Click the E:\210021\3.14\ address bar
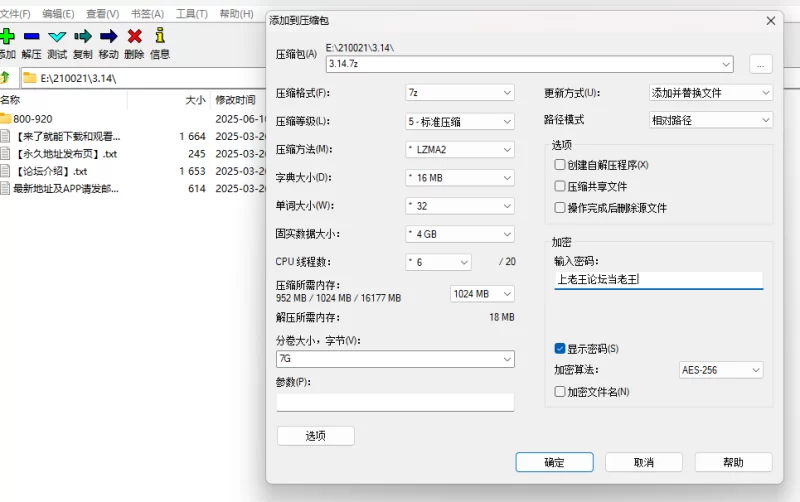The image size is (800, 502). point(143,78)
